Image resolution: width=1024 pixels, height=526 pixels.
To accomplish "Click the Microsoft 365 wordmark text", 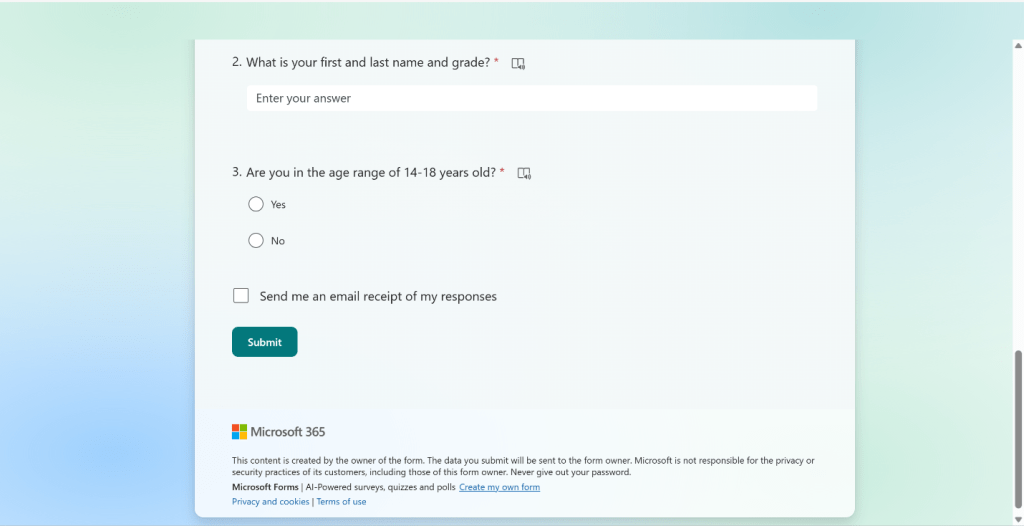I will pyautogui.click(x=288, y=432).
